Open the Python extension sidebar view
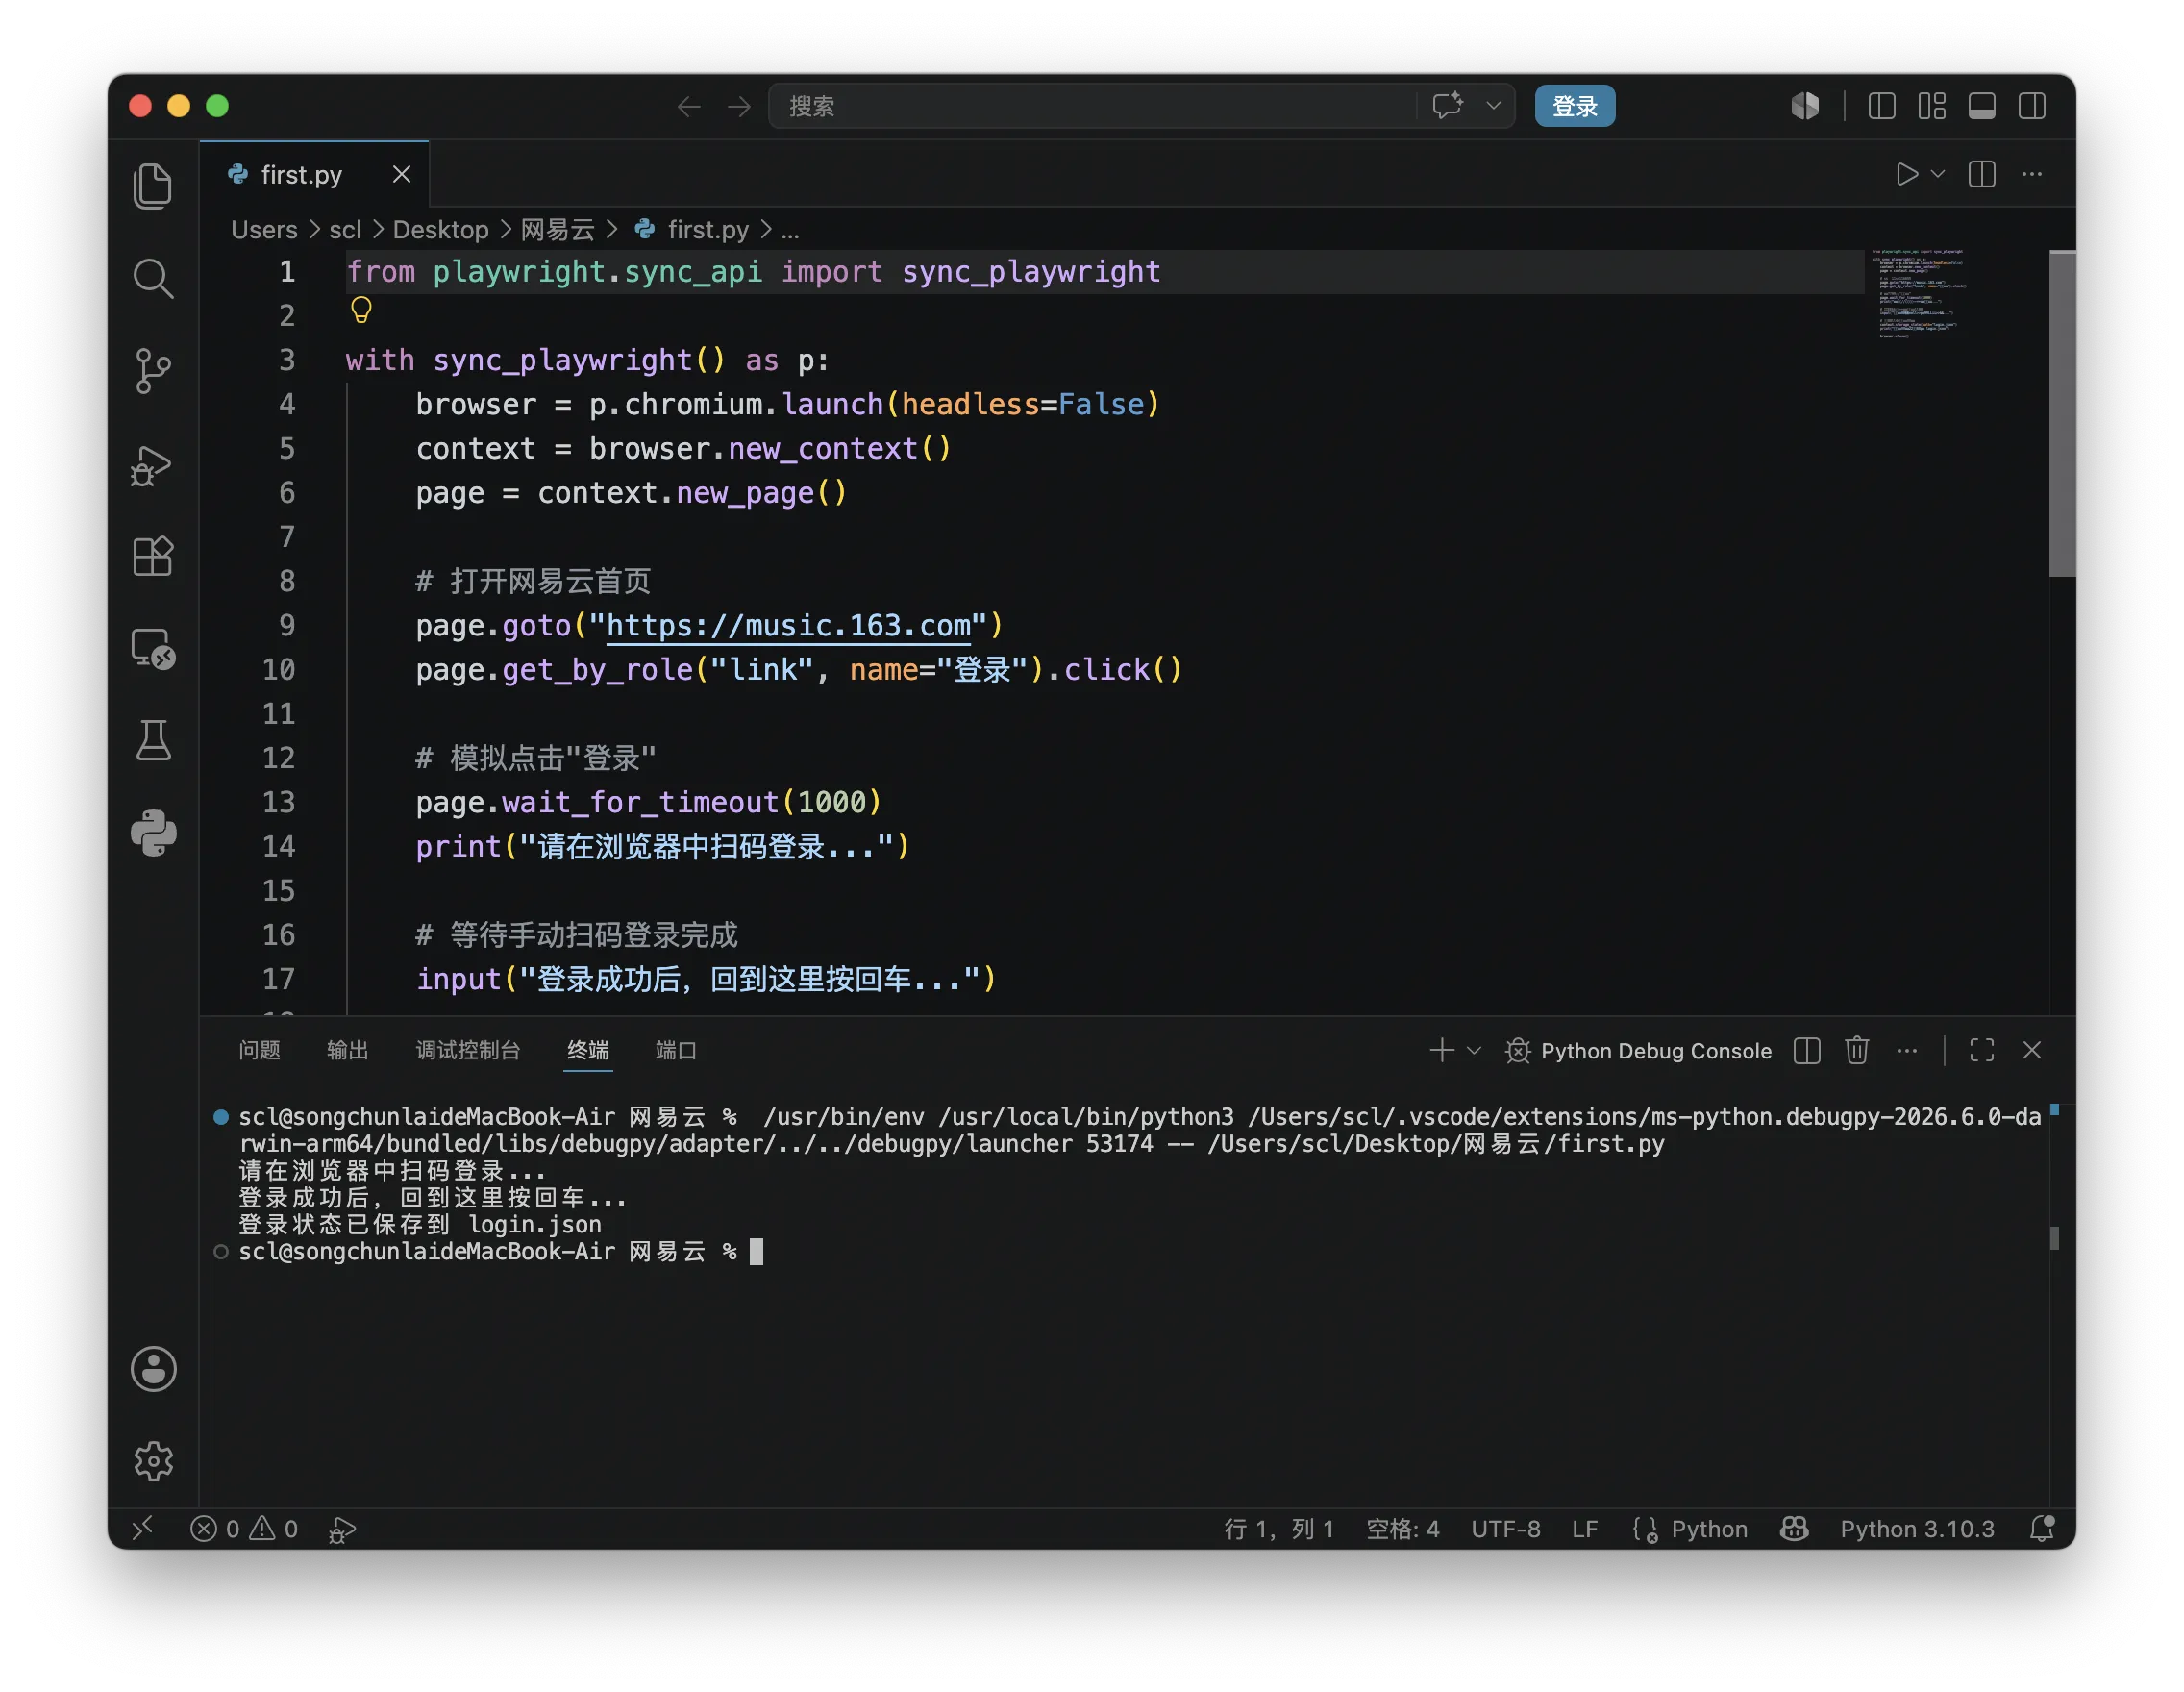The width and height of the screenshot is (2184, 1692). [153, 833]
